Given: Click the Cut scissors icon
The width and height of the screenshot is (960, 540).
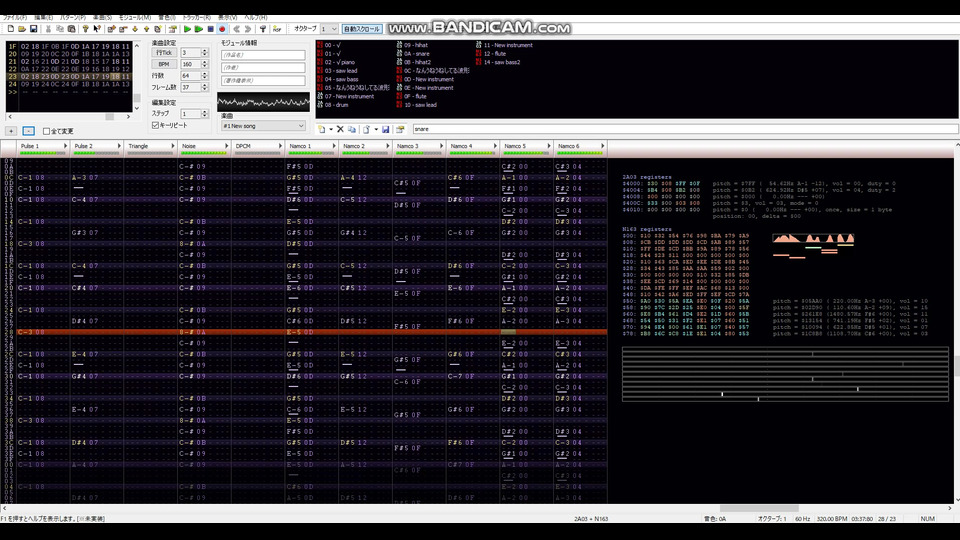Looking at the screenshot, I should coord(48,29).
